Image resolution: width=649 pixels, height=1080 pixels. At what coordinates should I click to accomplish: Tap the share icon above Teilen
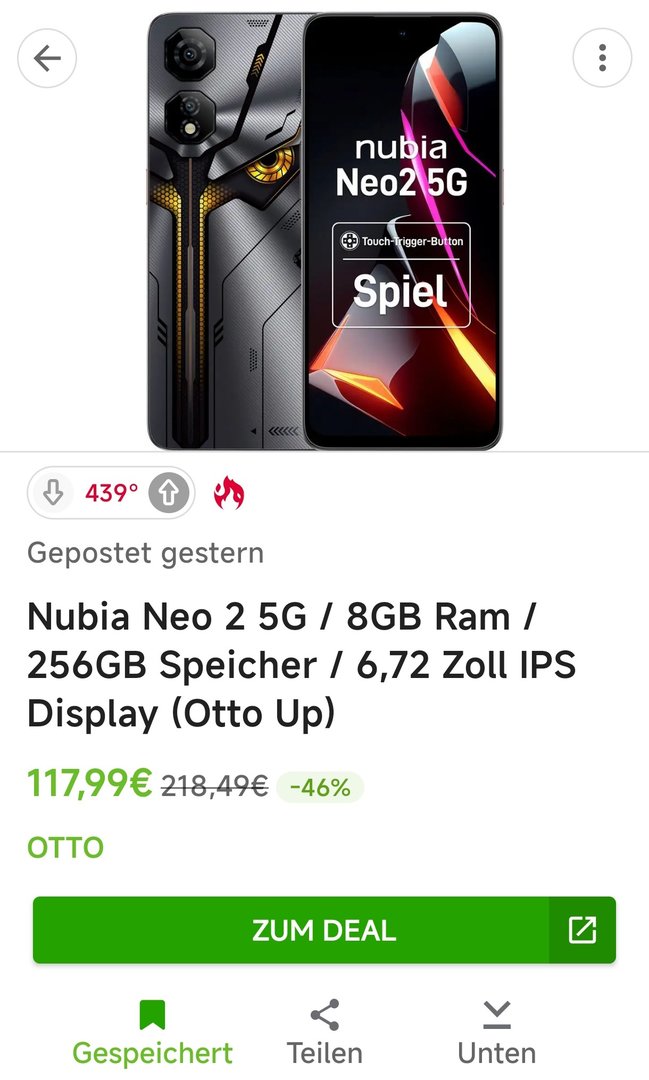coord(324,1015)
